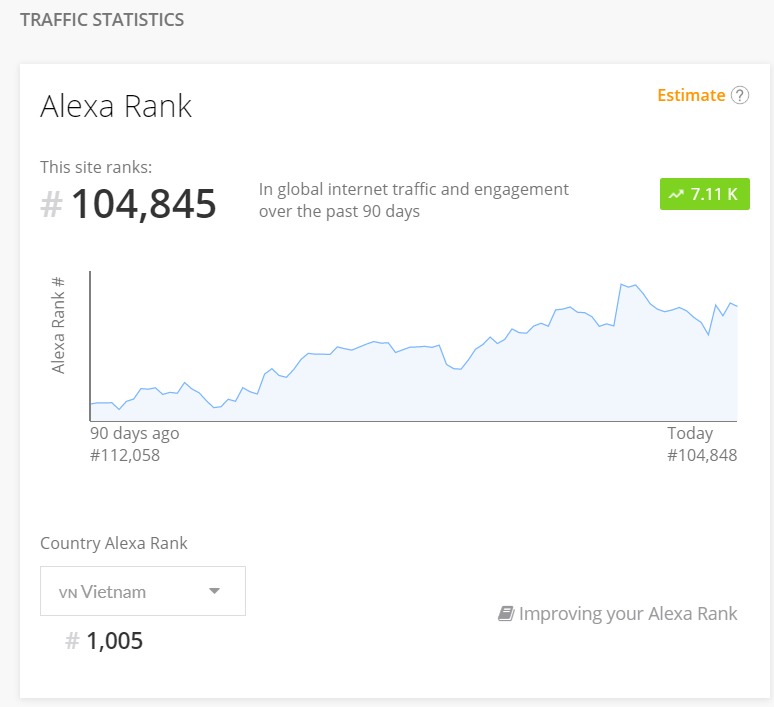
Task: Click the trending-up arrow icon in green badge
Action: coord(676,195)
